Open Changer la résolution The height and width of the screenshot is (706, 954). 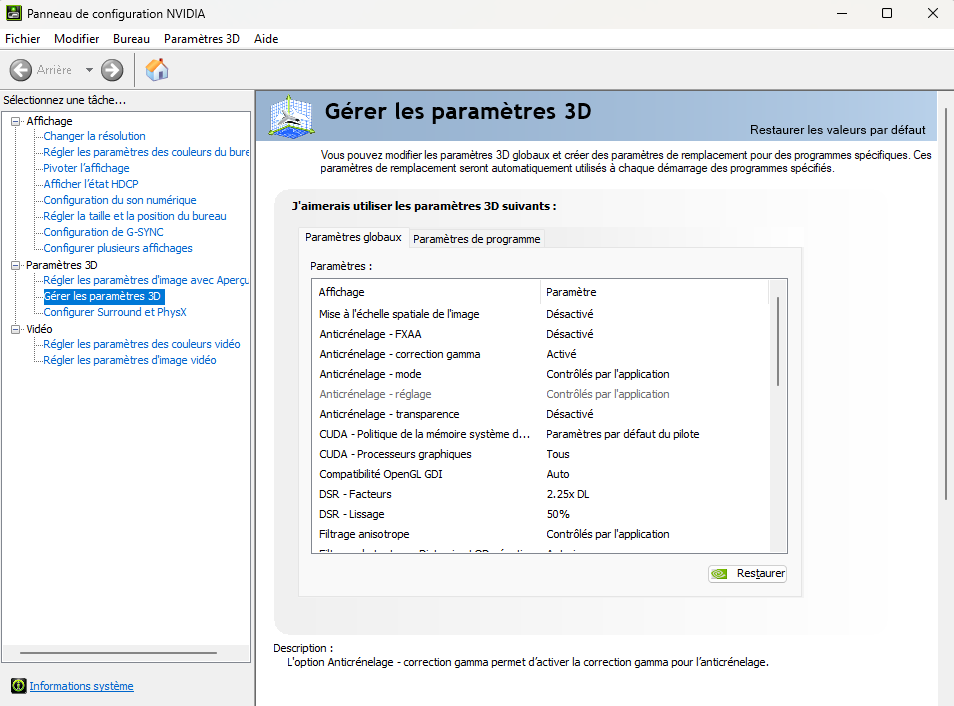(94, 136)
